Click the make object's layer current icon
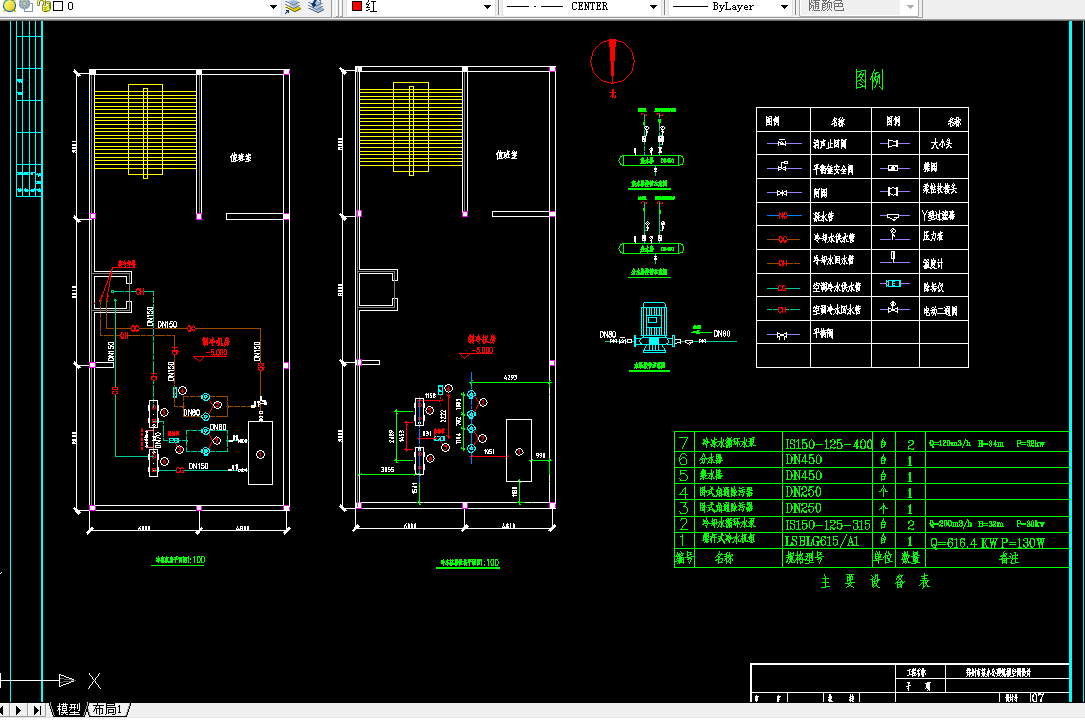The image size is (1085, 720). tap(293, 7)
